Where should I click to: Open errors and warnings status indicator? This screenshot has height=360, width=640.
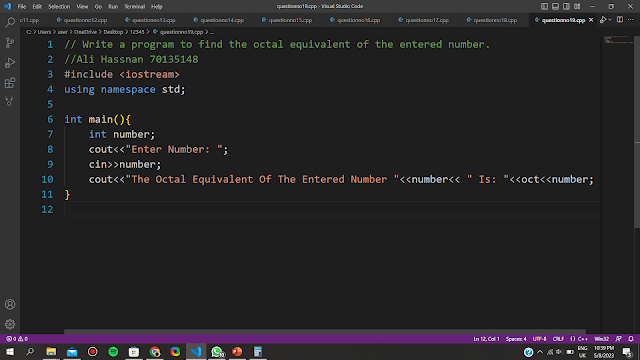coord(17,339)
